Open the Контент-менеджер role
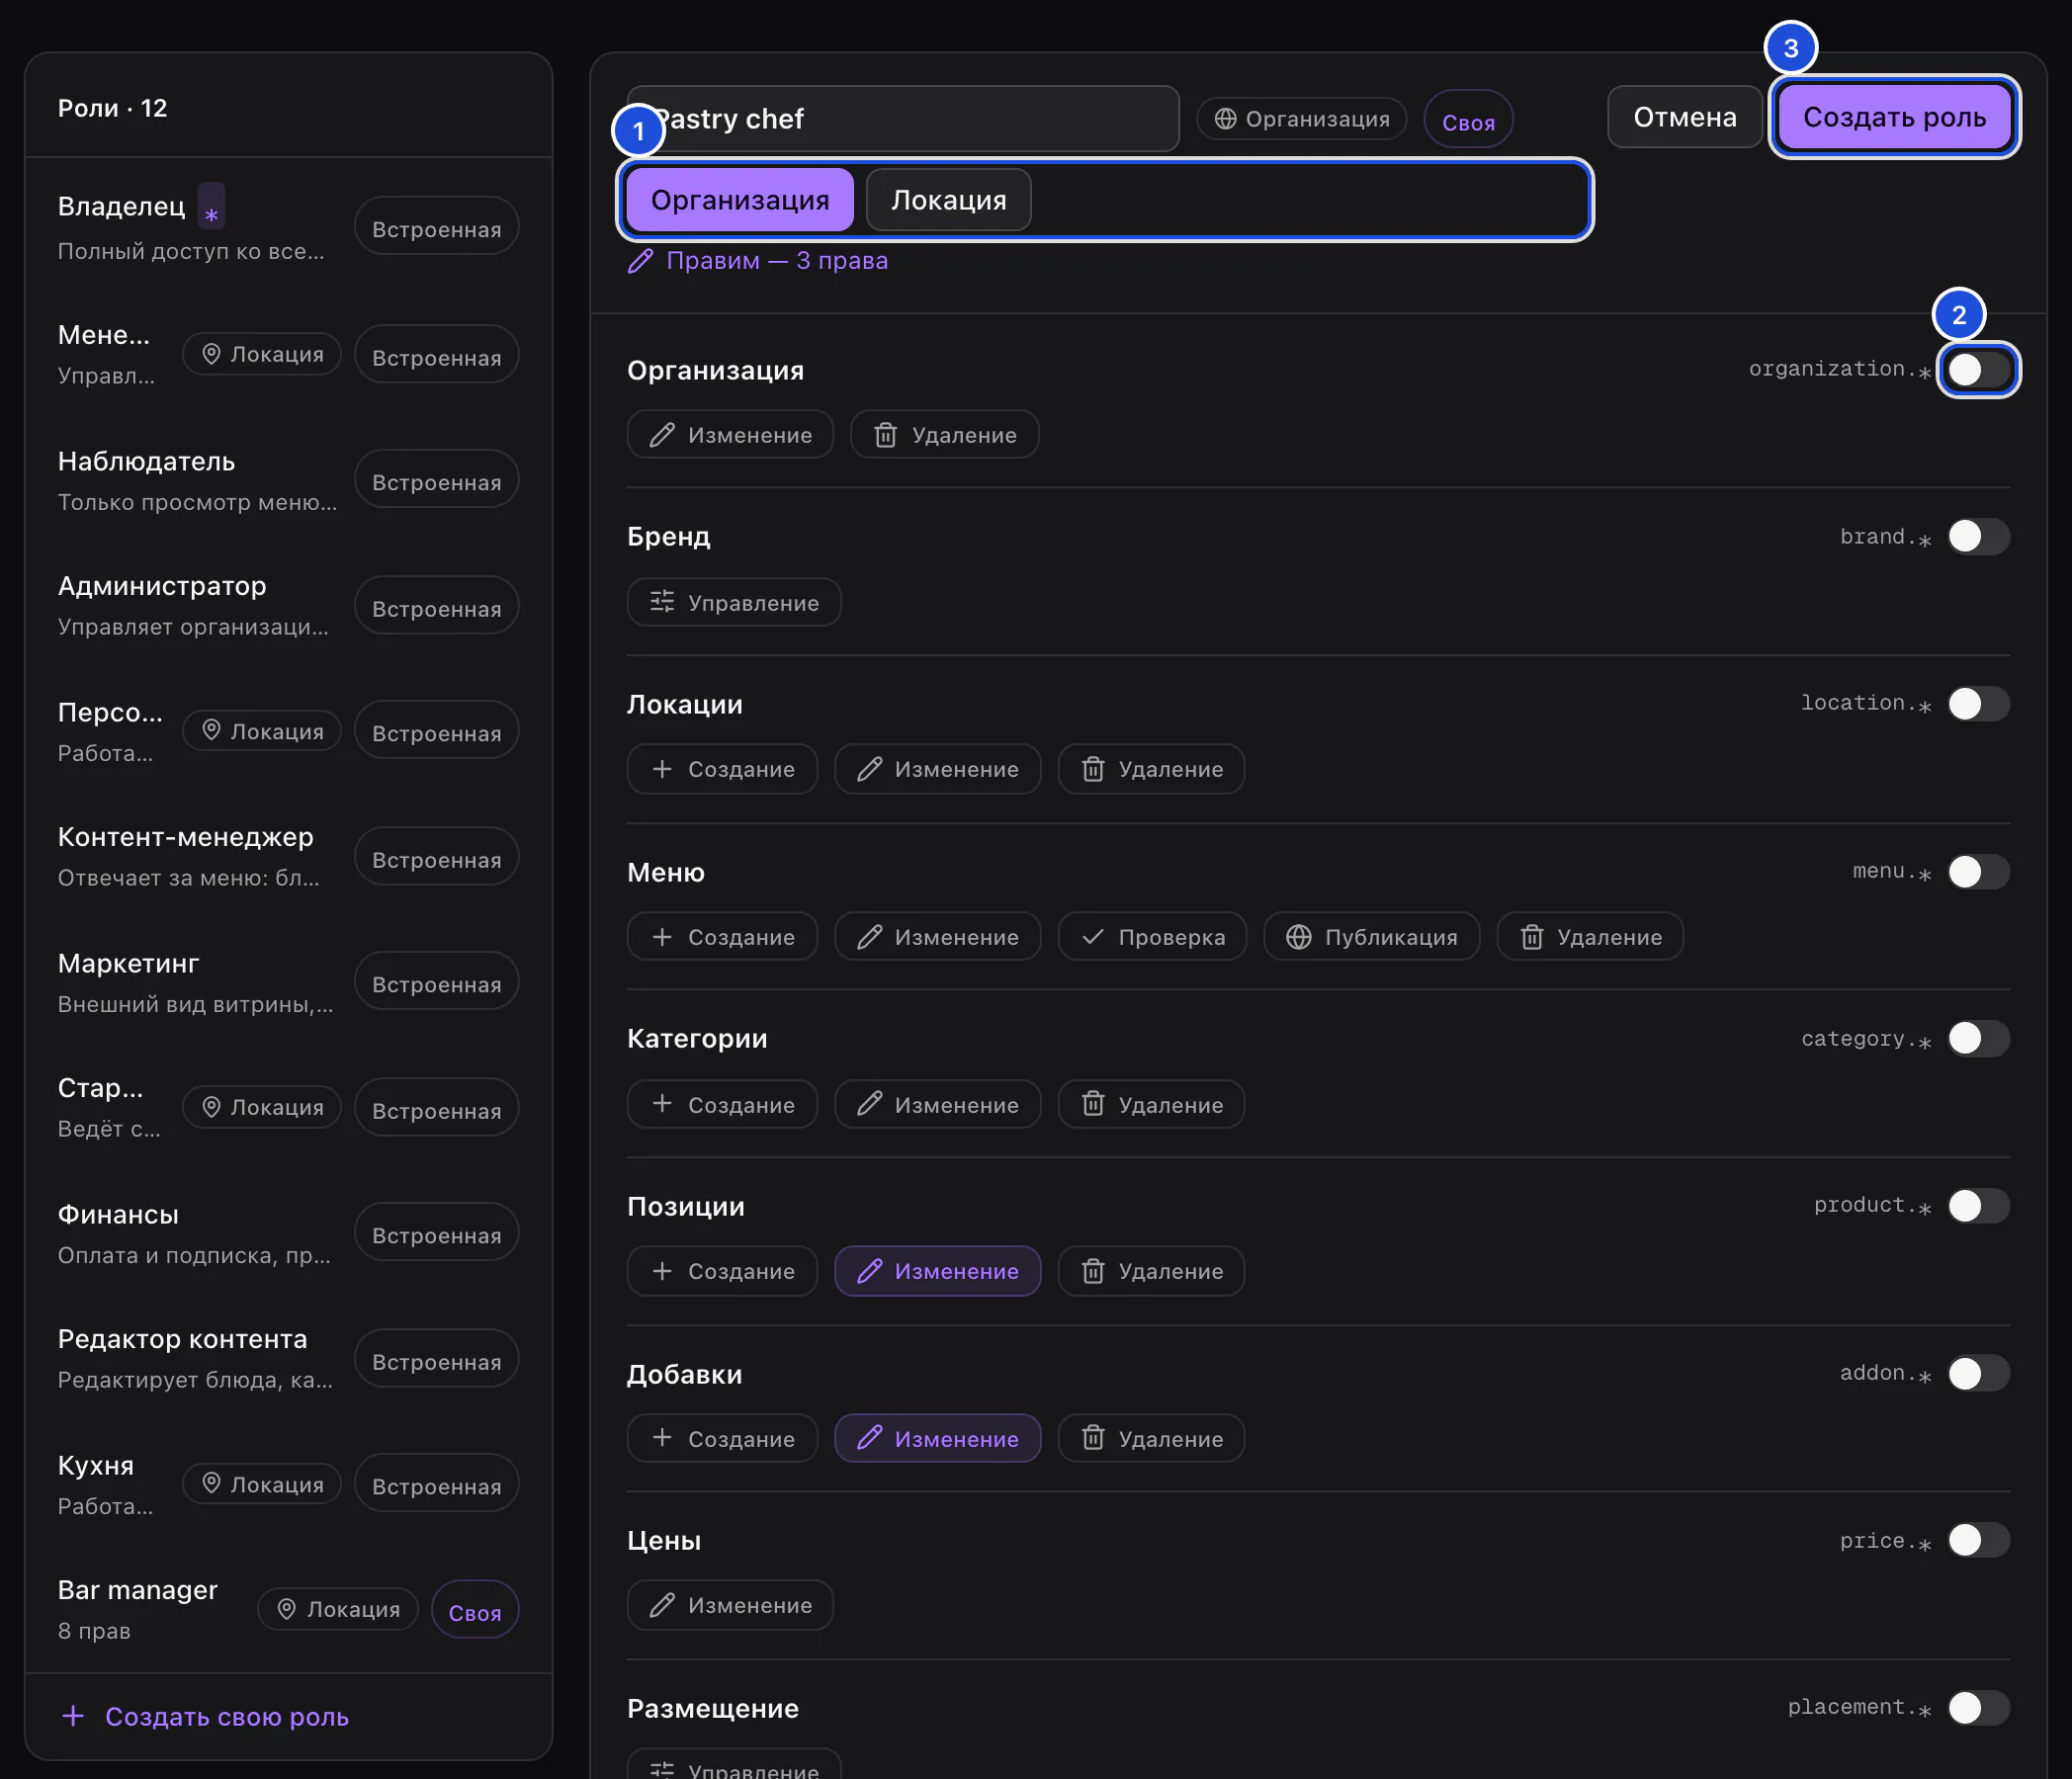Viewport: 2072px width, 1779px height. [288, 857]
